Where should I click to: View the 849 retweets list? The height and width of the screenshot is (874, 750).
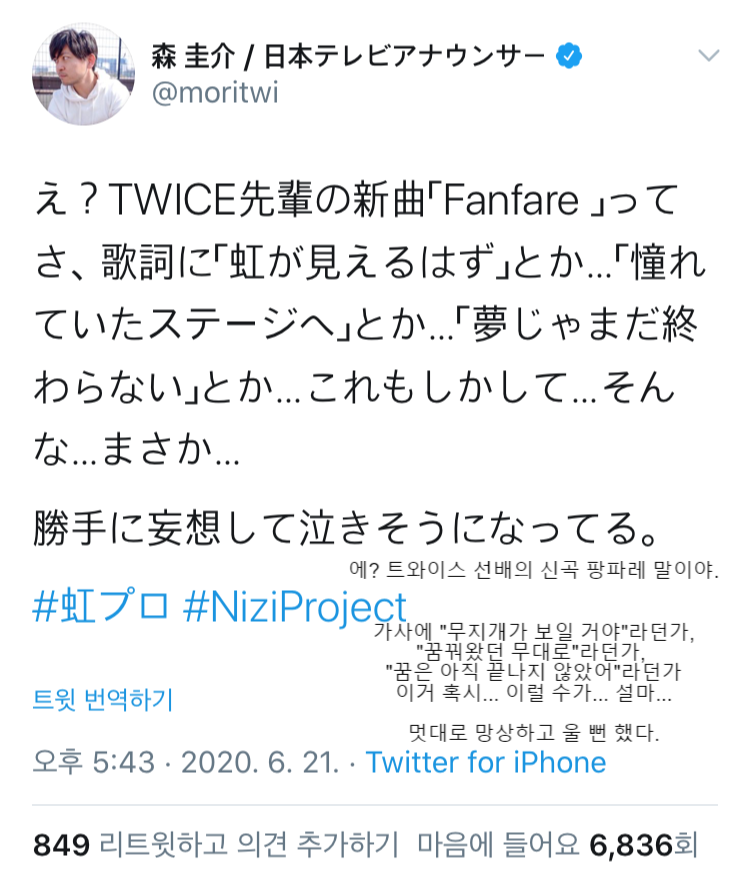(61, 844)
